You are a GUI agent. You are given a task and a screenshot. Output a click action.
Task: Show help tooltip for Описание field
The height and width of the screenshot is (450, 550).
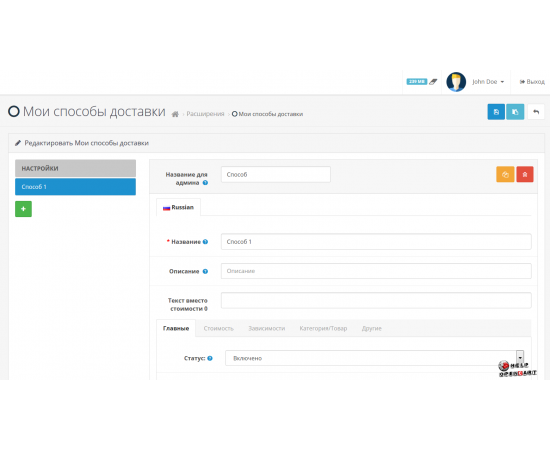[205, 271]
